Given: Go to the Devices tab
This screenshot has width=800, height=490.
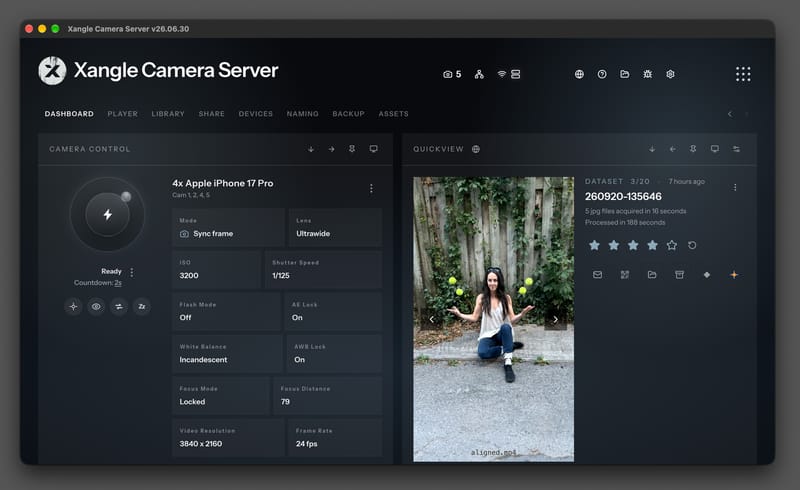Looking at the screenshot, I should pos(256,114).
